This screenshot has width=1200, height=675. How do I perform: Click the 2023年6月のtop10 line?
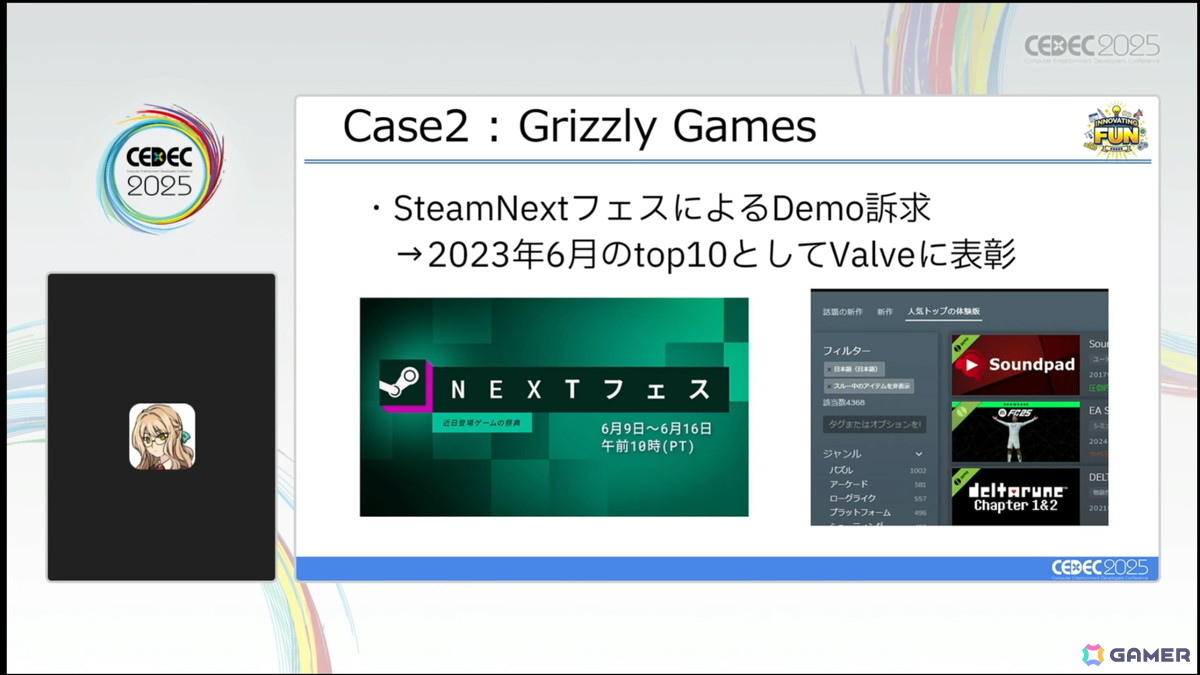click(706, 255)
